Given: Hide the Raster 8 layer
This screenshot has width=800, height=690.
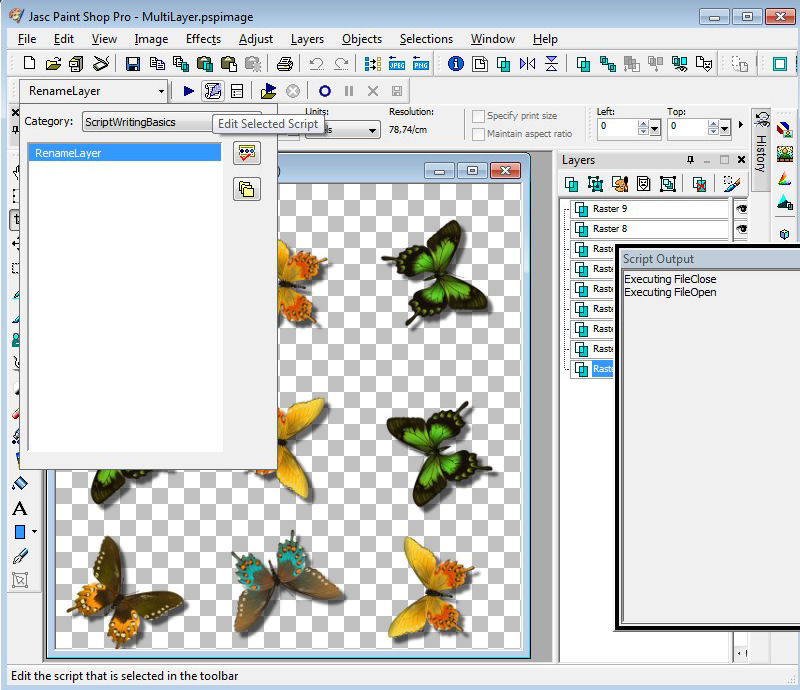Looking at the screenshot, I should 741,229.
